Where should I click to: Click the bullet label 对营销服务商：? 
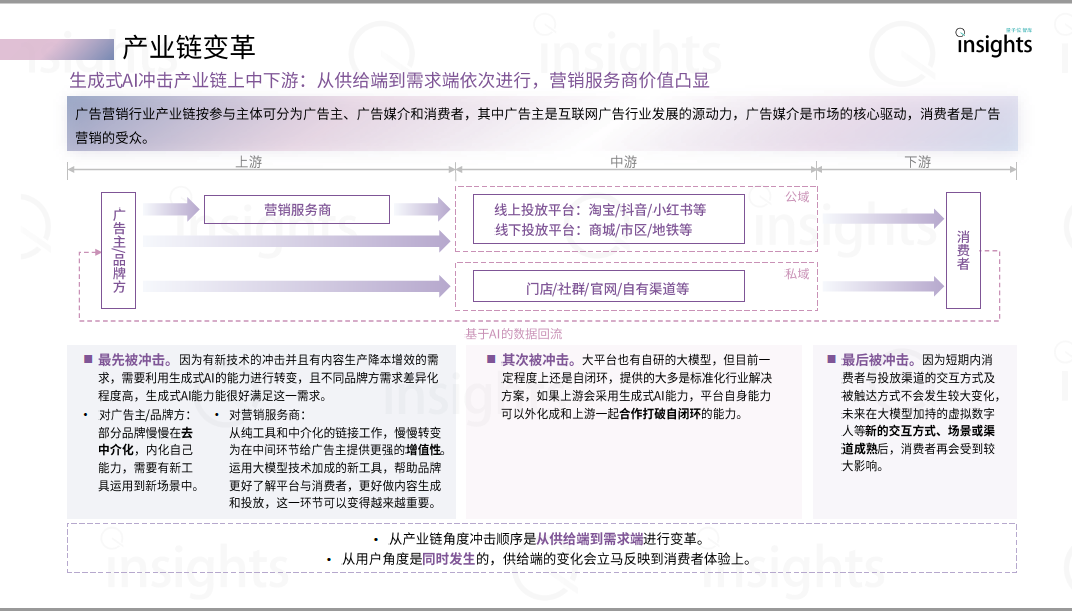267,415
